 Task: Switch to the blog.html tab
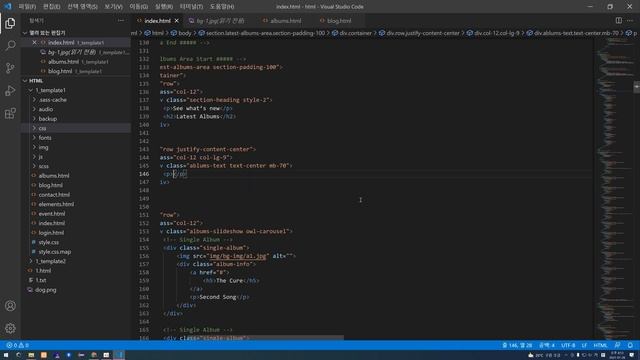(x=339, y=21)
